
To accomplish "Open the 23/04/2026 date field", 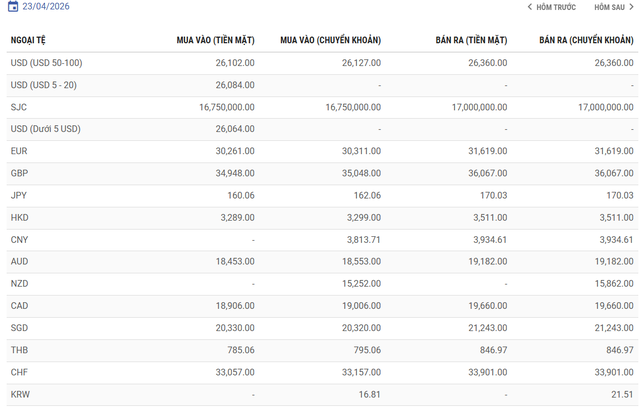I will coord(46,7).
